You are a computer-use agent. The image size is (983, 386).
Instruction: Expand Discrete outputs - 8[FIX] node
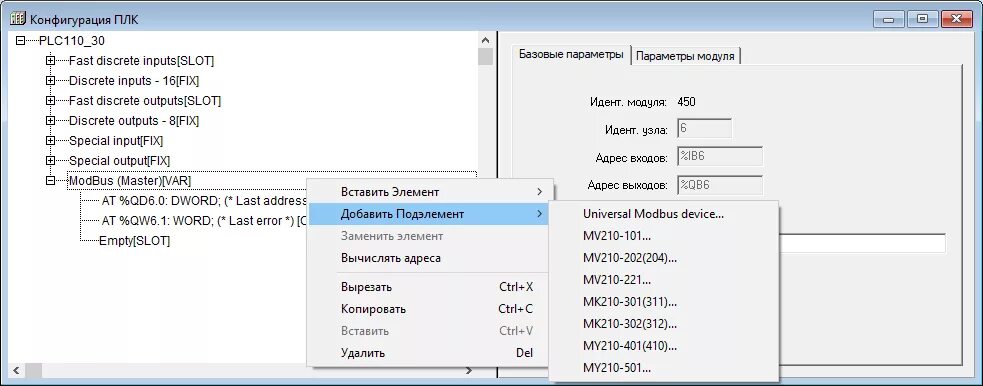tap(50, 121)
